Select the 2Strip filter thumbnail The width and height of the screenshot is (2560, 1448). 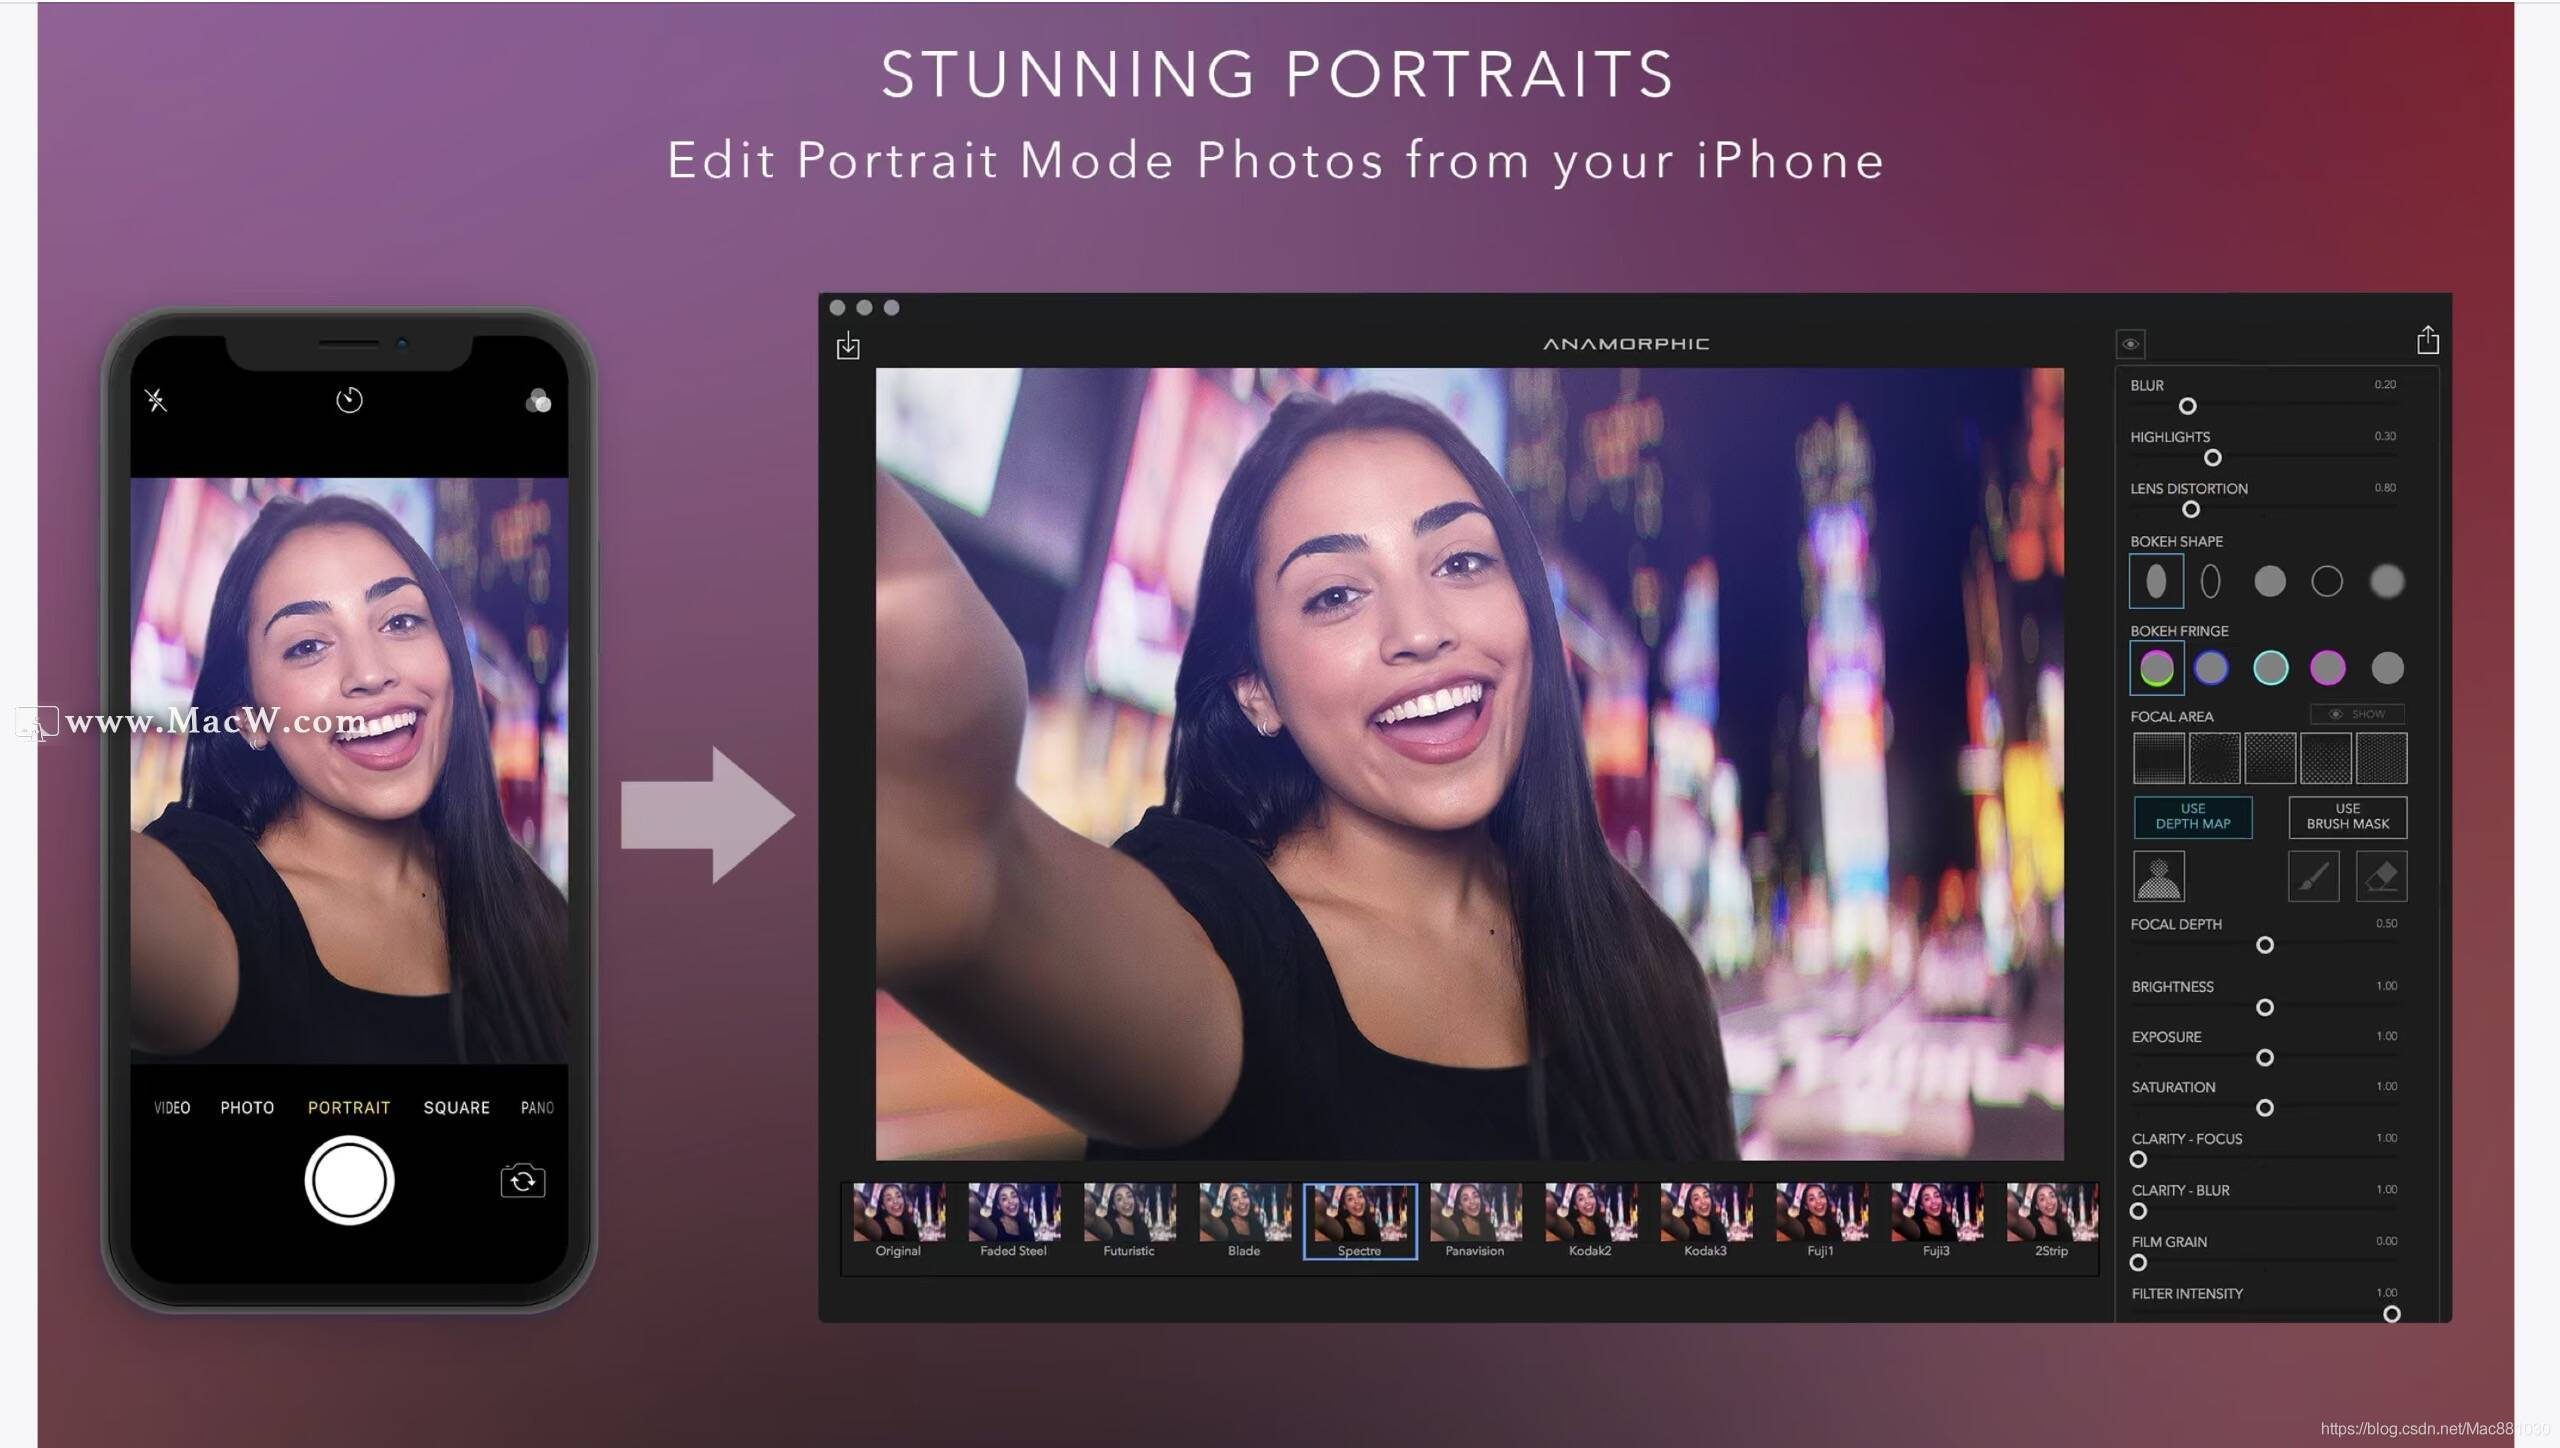pyautogui.click(x=2052, y=1221)
